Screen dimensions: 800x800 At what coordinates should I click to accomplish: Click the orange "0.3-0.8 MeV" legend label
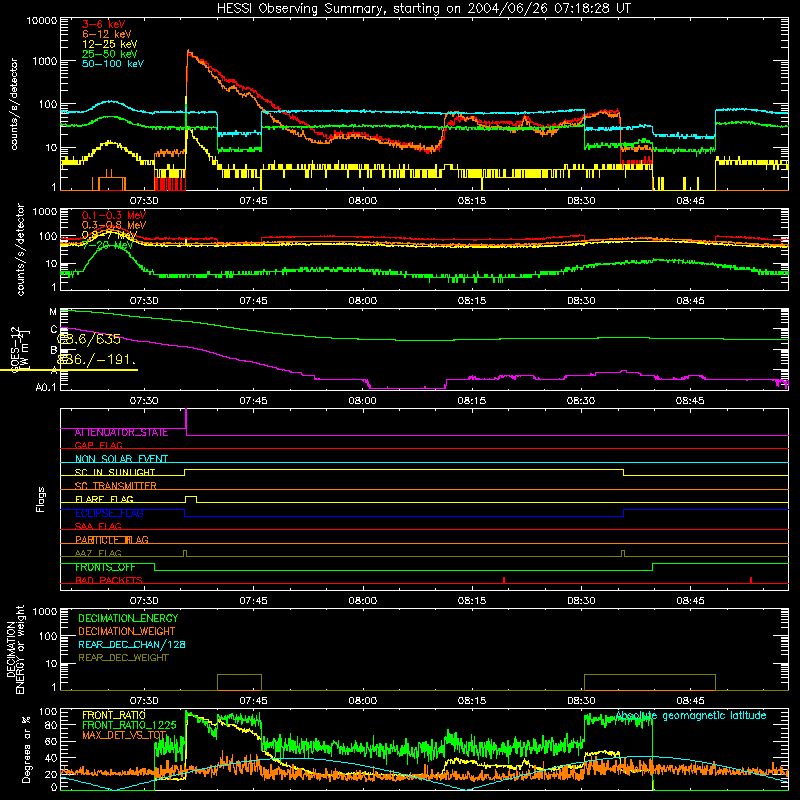tap(114, 226)
